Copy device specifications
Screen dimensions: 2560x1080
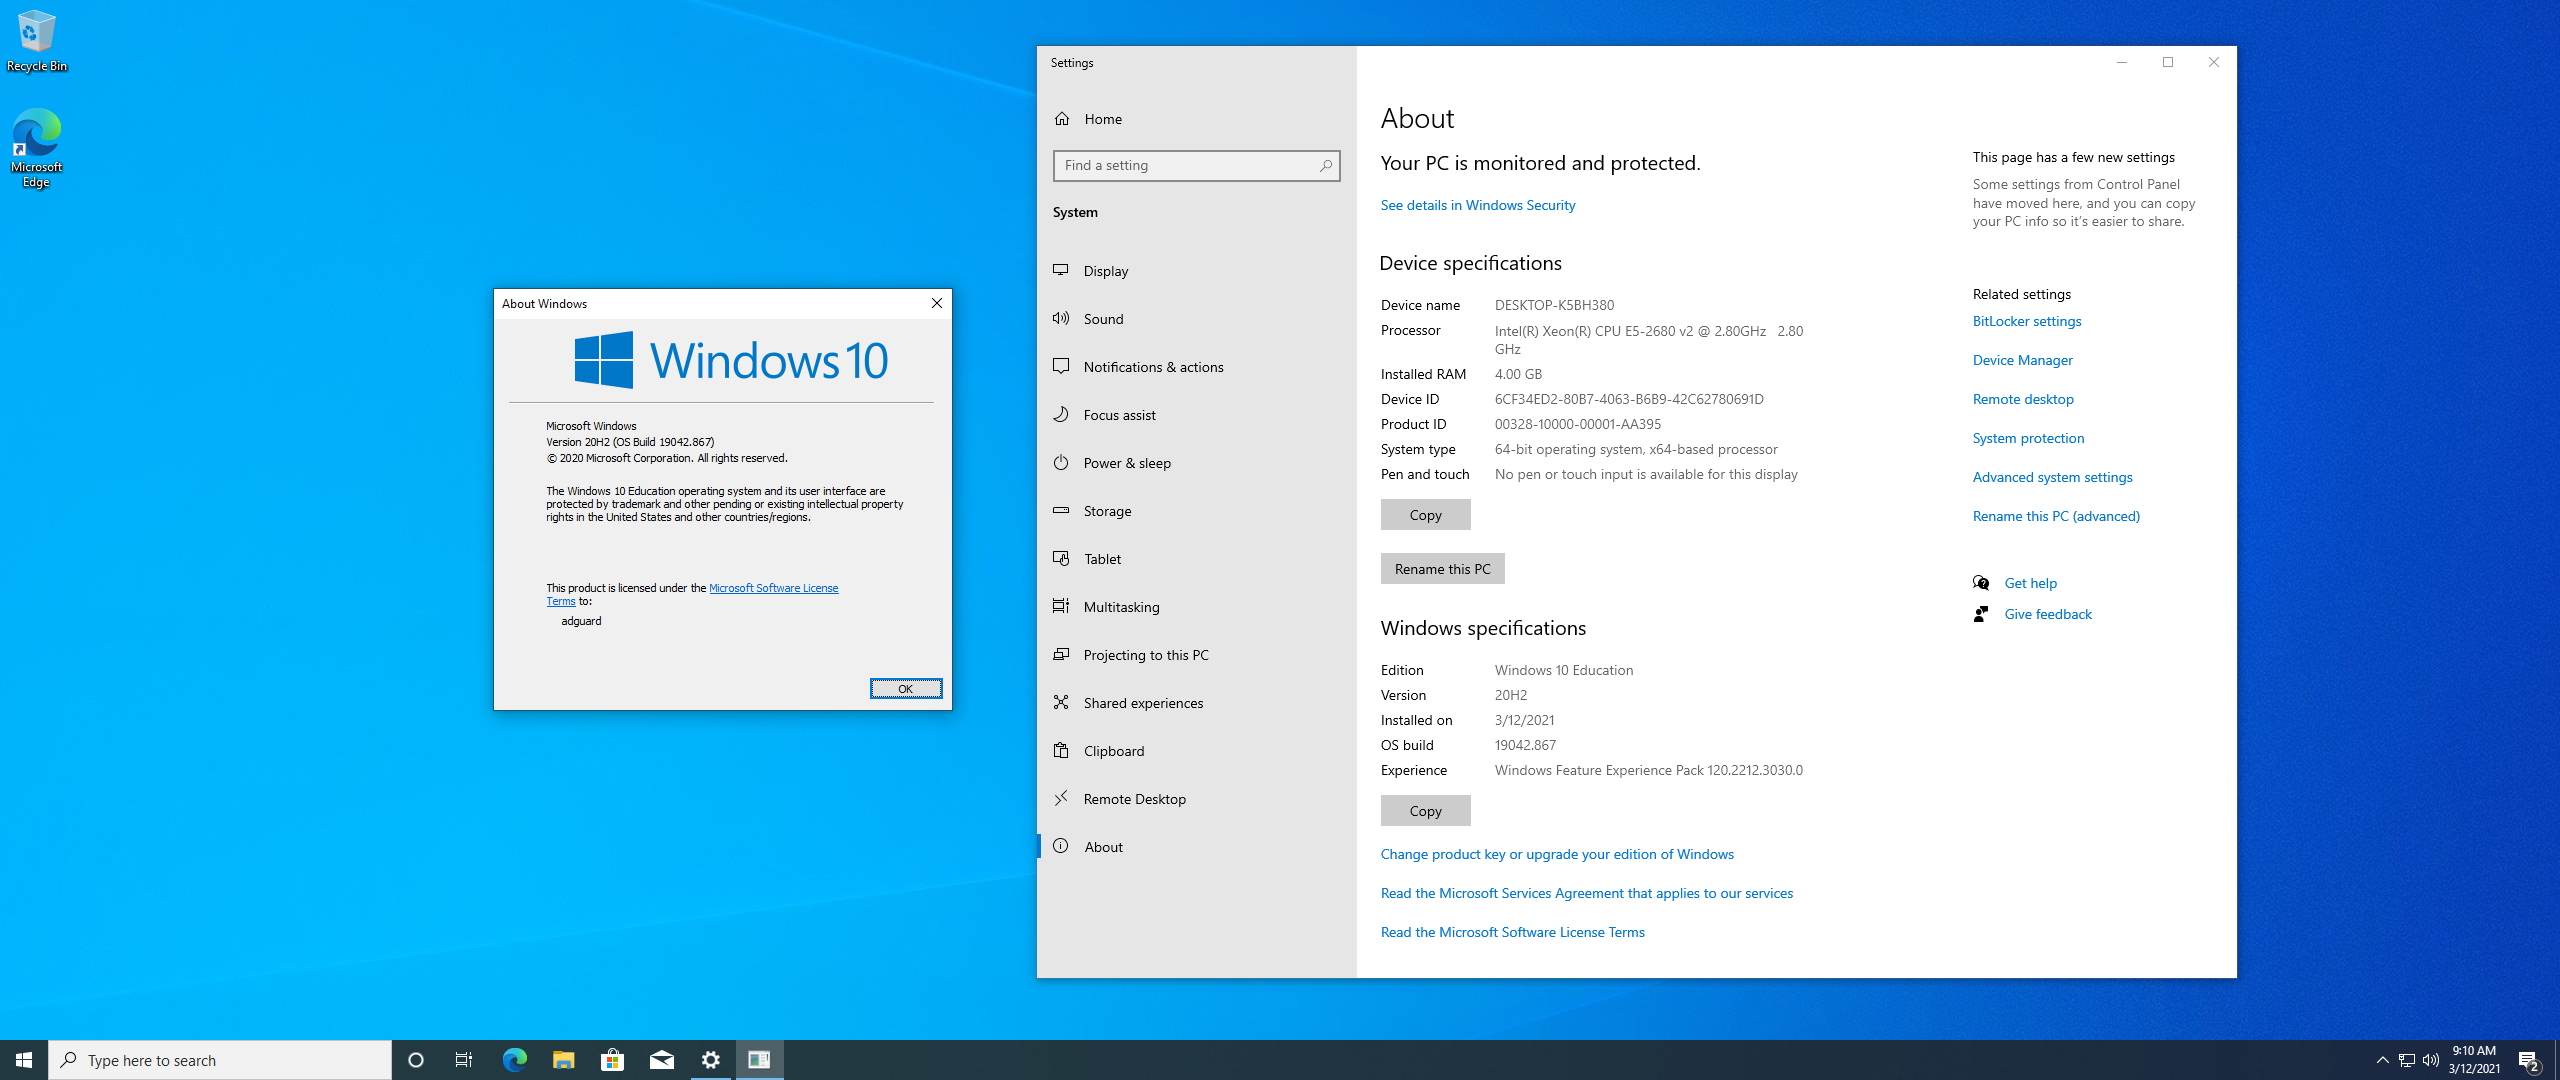(x=1425, y=515)
